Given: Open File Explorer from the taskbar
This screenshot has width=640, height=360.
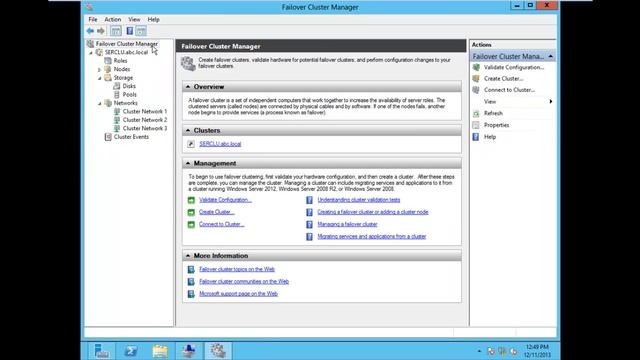Looking at the screenshot, I should (160, 351).
